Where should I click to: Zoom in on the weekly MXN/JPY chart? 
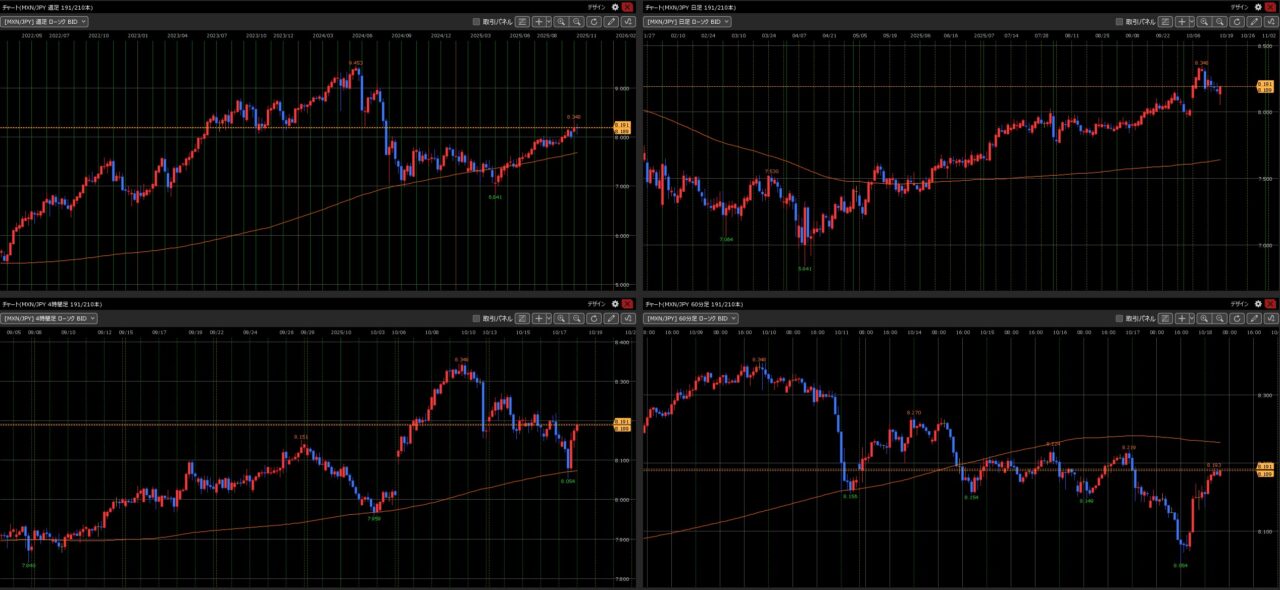click(561, 21)
